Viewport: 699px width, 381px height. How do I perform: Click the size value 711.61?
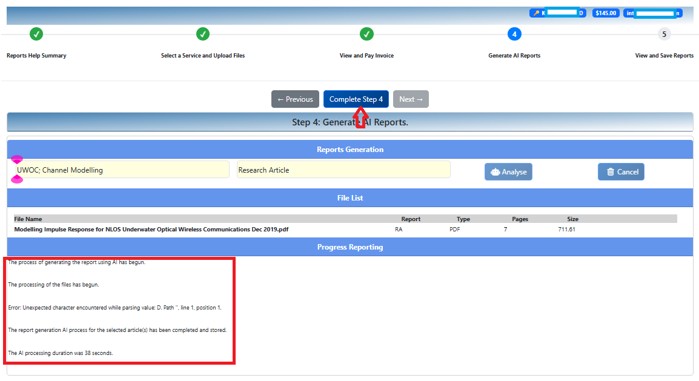[x=567, y=229]
